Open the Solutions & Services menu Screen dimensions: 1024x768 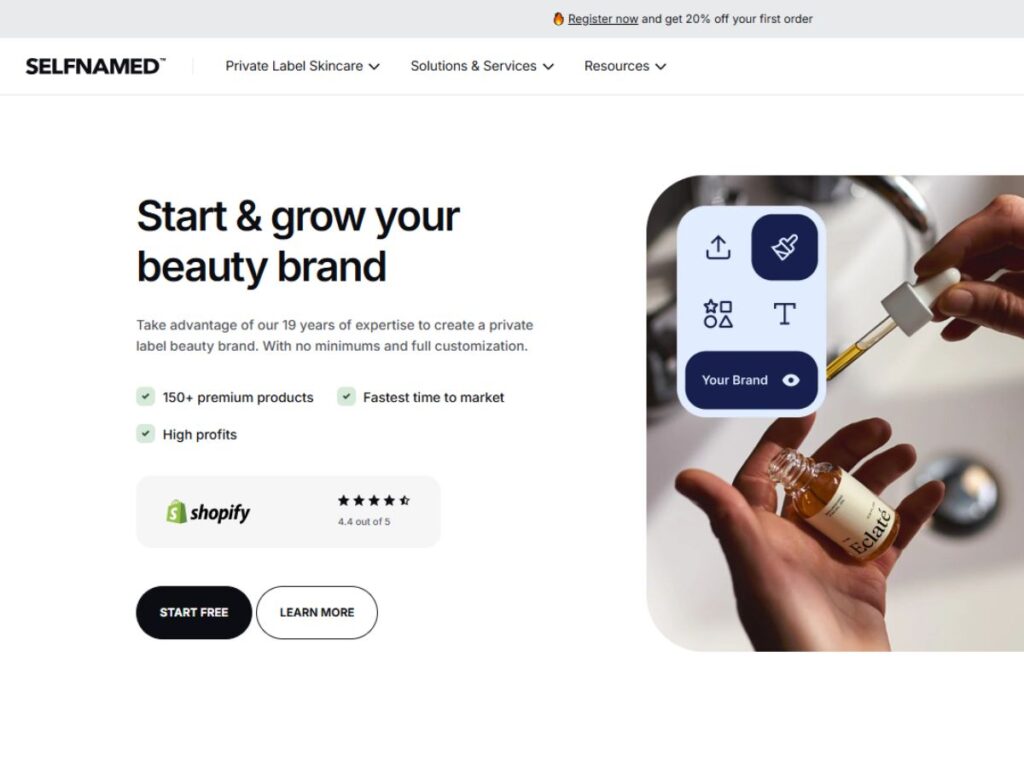click(x=473, y=66)
